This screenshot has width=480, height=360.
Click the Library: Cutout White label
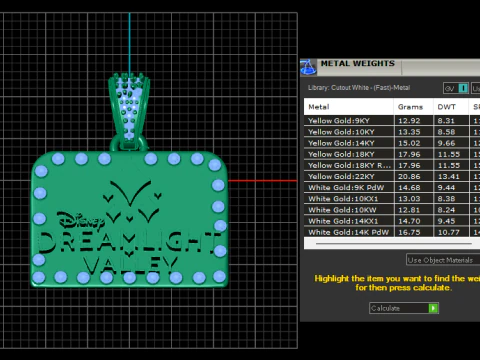point(359,88)
